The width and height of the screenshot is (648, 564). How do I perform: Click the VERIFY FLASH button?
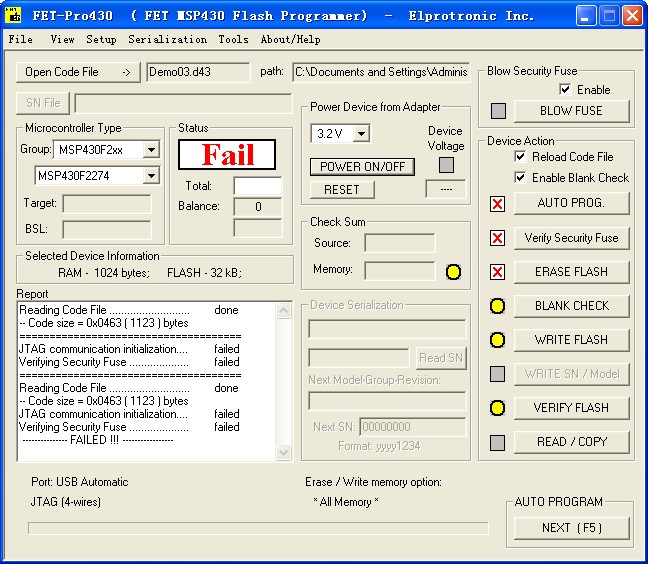[x=572, y=408]
